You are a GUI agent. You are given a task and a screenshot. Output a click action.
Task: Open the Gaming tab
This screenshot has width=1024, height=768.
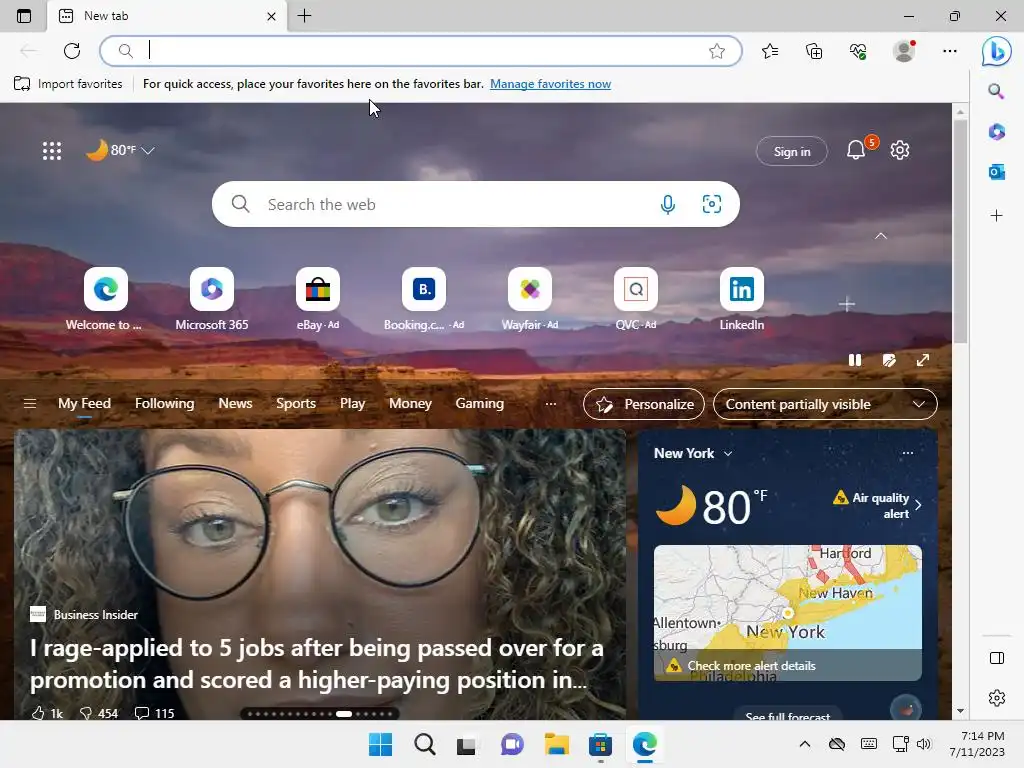click(x=479, y=404)
